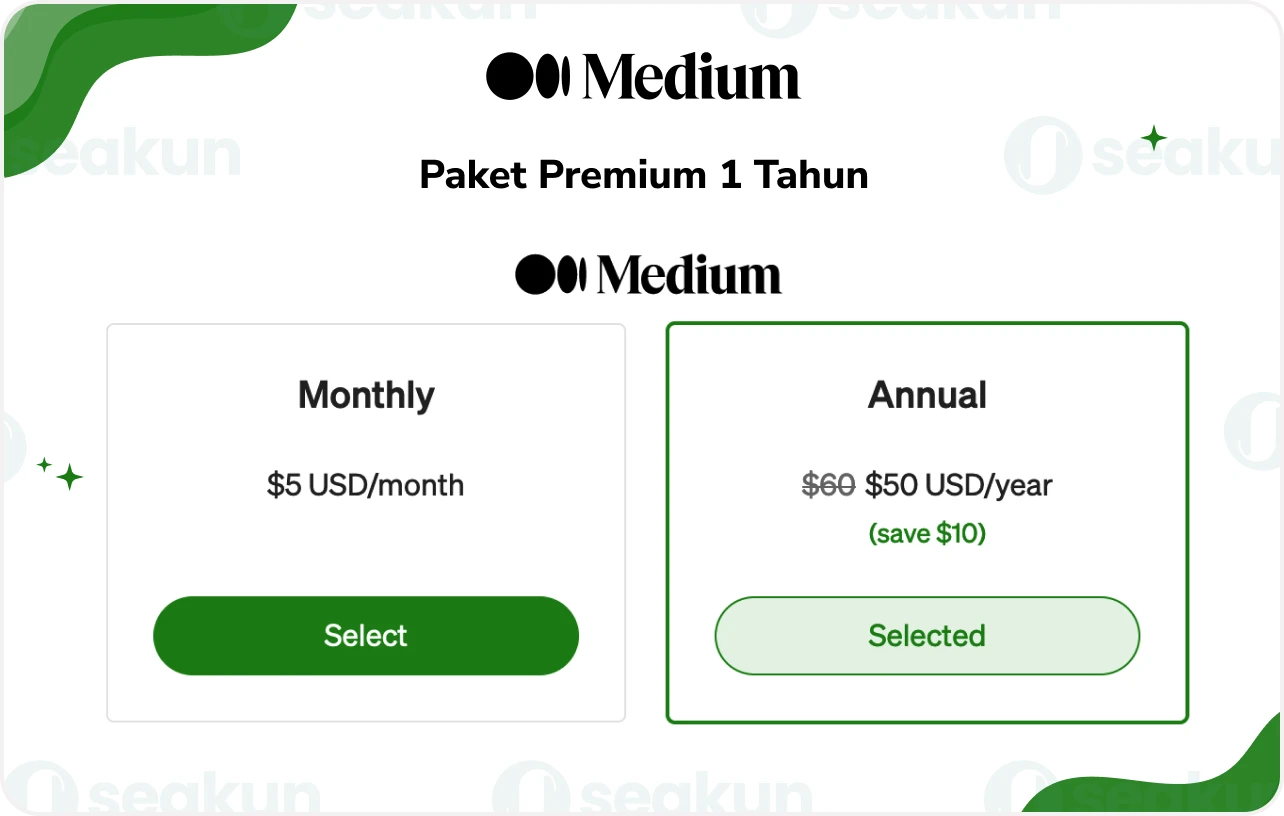Screen dimensions: 1284x816
Task: Click the $50 USD/year price text
Action: pyautogui.click(x=960, y=485)
